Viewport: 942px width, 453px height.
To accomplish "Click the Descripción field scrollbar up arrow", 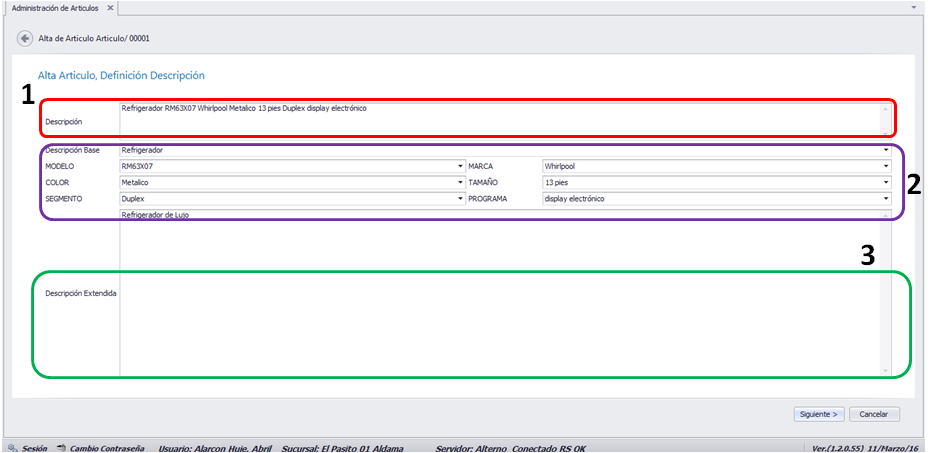I will [886, 109].
